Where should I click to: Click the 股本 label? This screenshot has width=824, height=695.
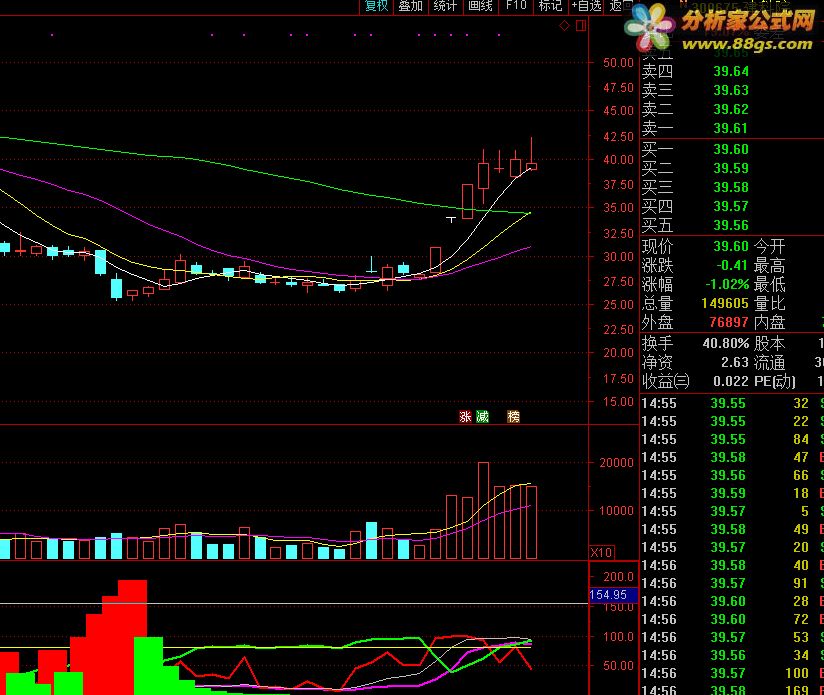pos(769,344)
